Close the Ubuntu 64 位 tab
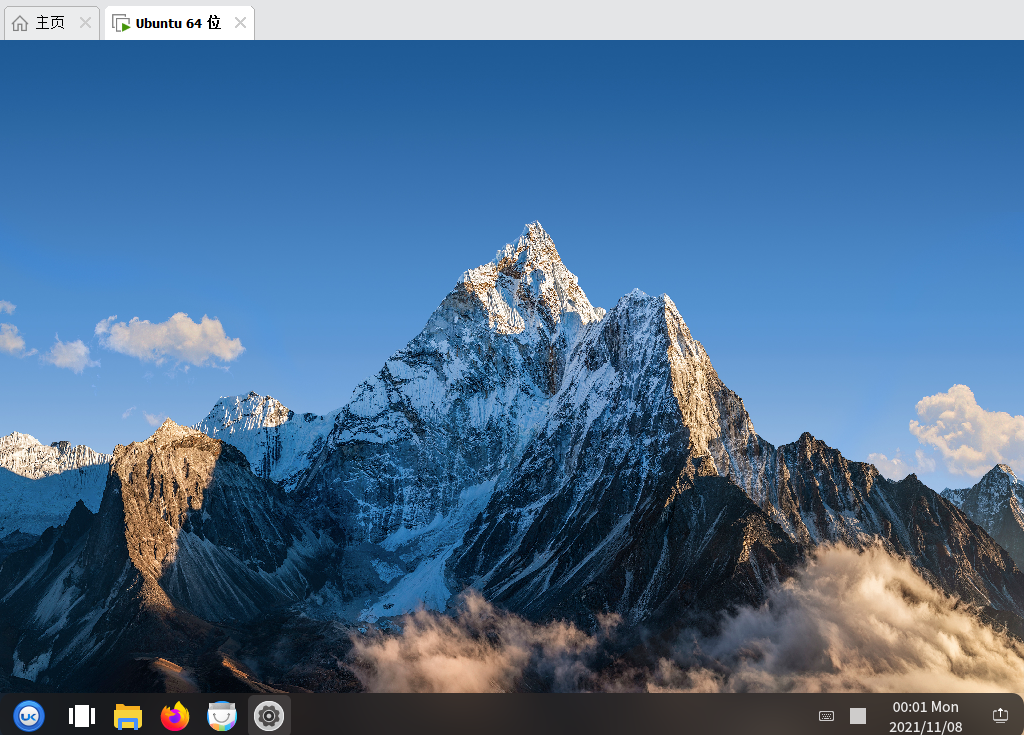Image resolution: width=1024 pixels, height=735 pixels. pyautogui.click(x=239, y=21)
